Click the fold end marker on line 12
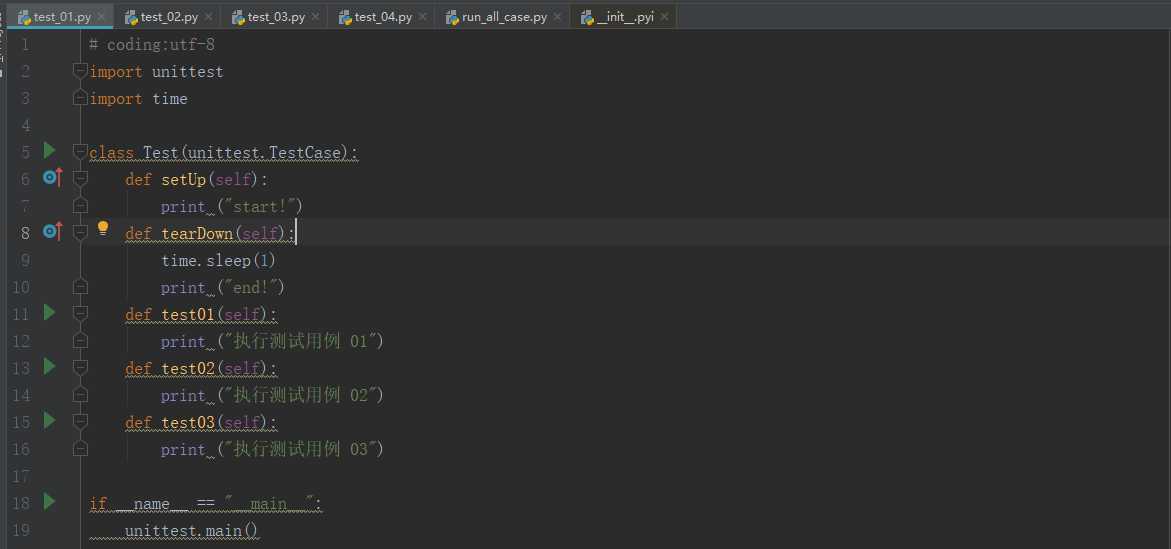The image size is (1171, 549). coord(81,340)
